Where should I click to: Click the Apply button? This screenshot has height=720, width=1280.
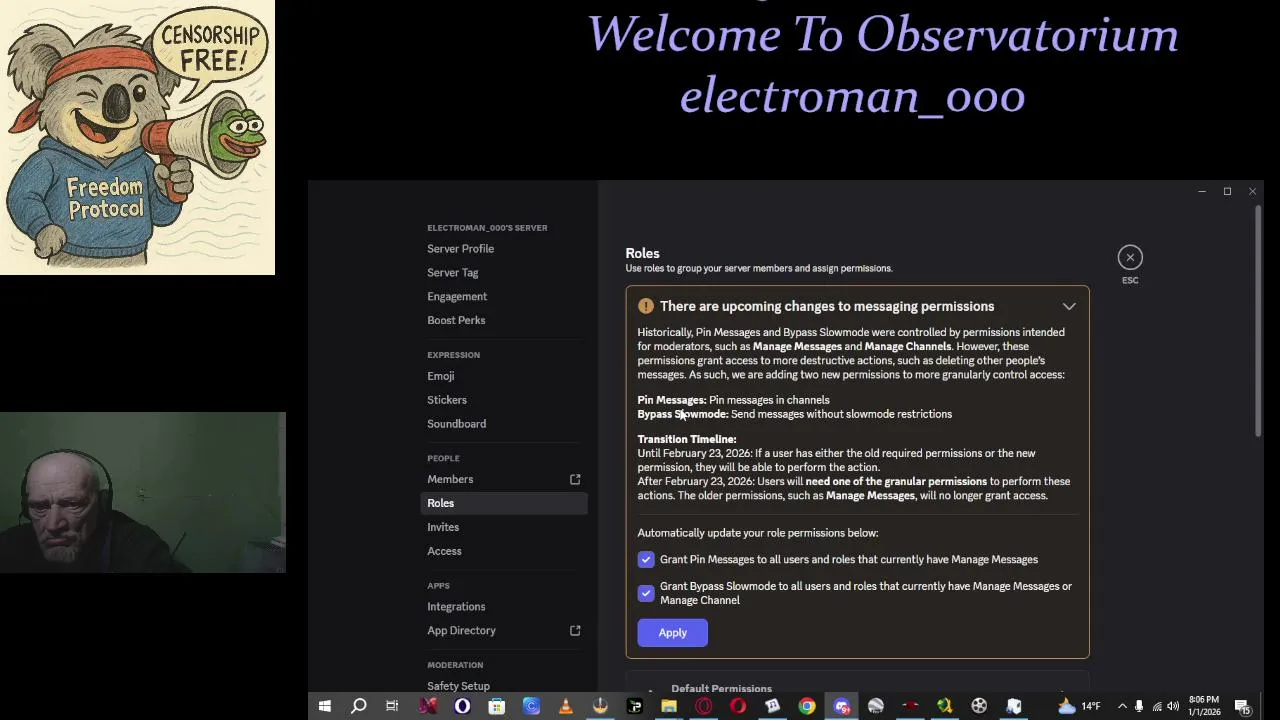point(672,632)
